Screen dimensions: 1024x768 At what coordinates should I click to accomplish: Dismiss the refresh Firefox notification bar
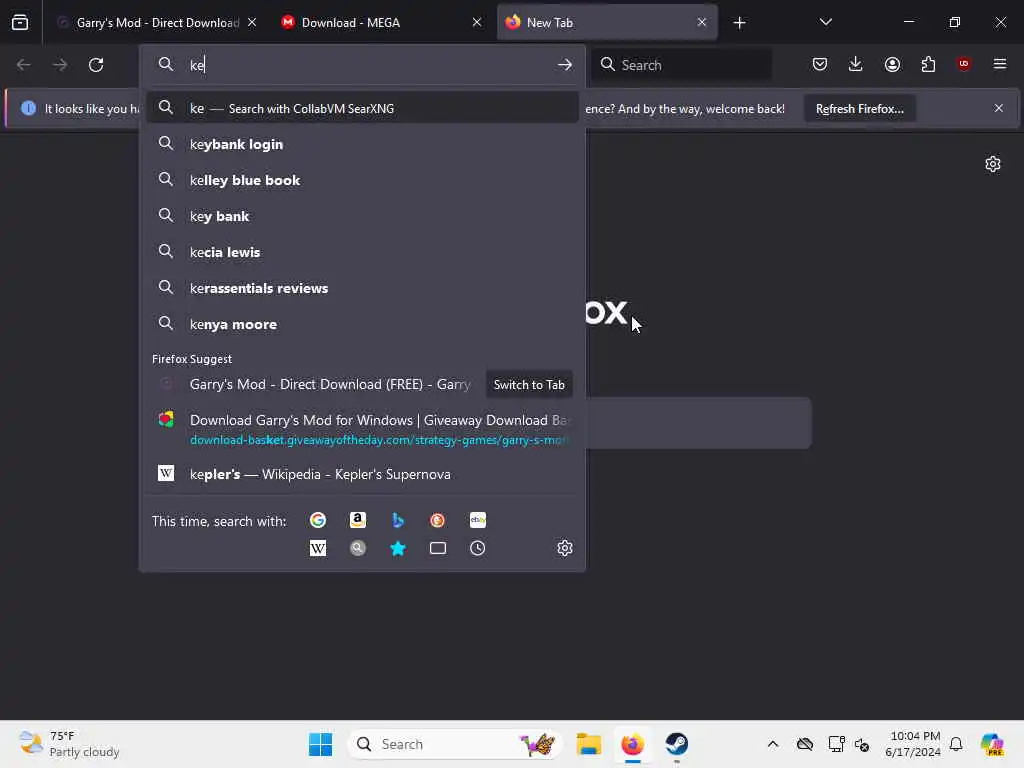tap(999, 108)
